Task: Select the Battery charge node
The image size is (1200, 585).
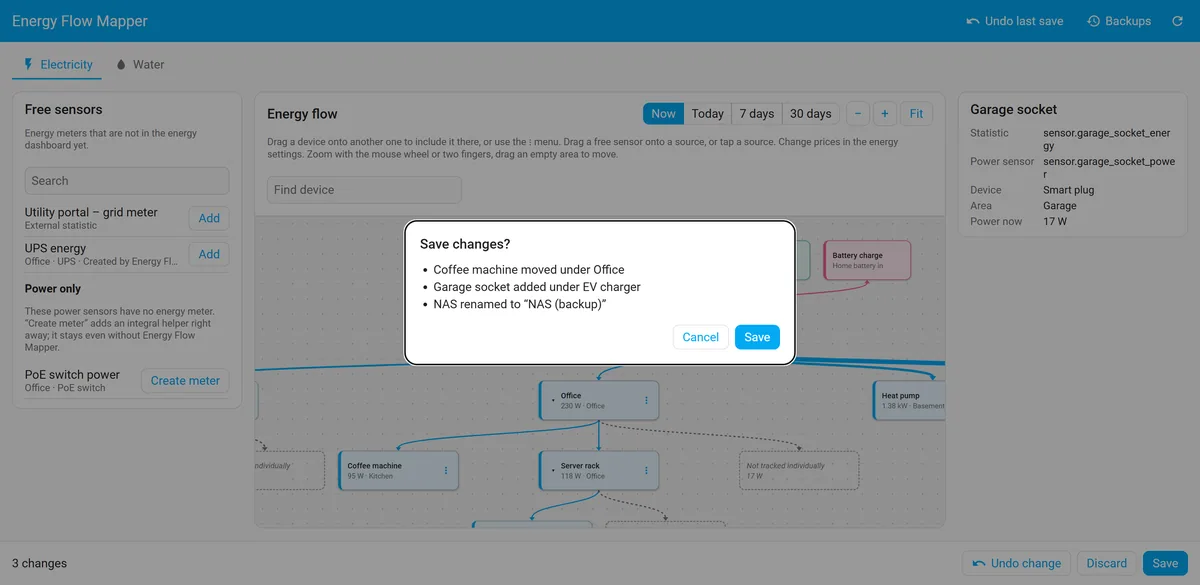Action: click(867, 260)
